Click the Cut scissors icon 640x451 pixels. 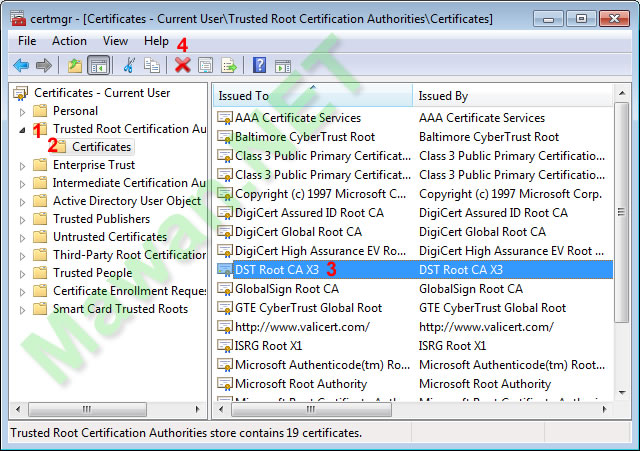point(129,65)
